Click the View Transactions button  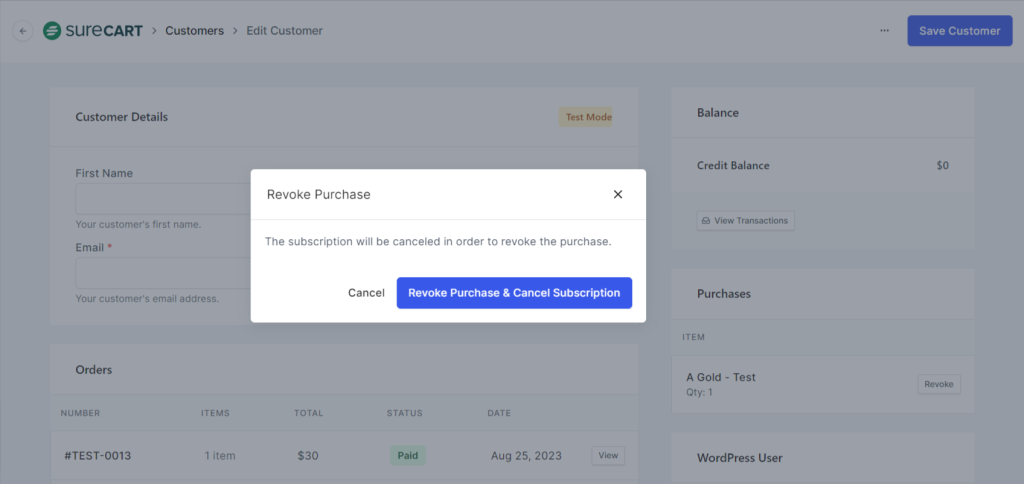(x=745, y=221)
